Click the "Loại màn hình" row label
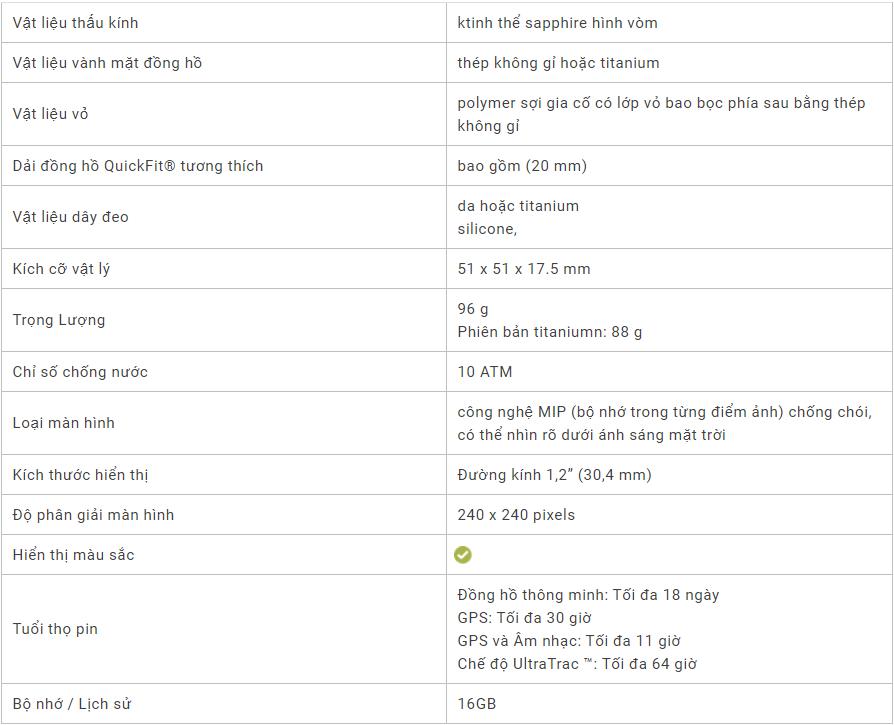894x725 pixels. [63, 423]
